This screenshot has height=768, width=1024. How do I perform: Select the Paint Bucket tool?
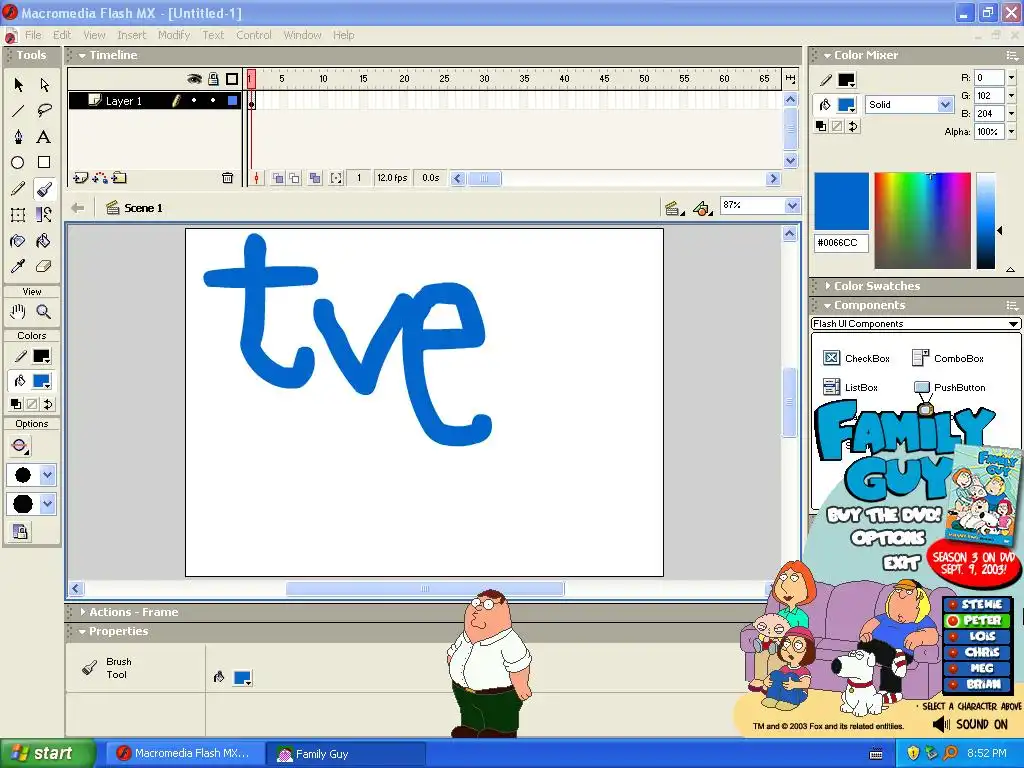coord(44,241)
